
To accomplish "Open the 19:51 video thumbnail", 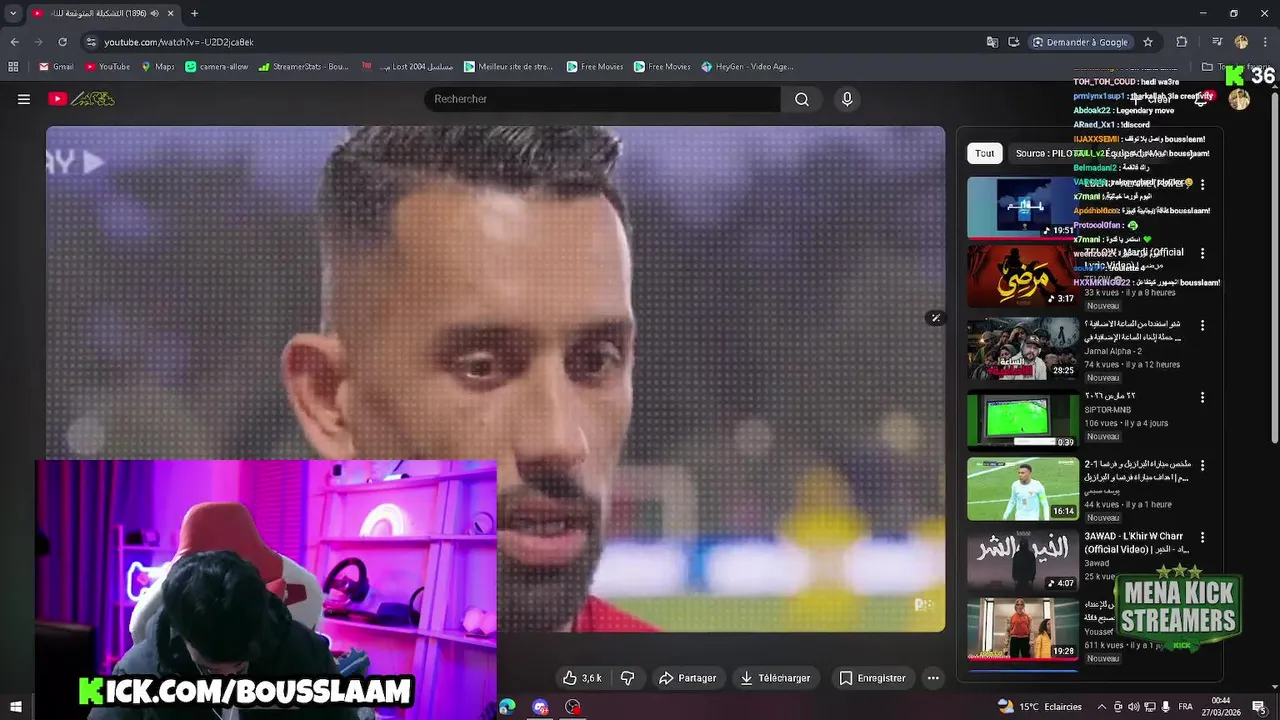I will tap(1023, 208).
